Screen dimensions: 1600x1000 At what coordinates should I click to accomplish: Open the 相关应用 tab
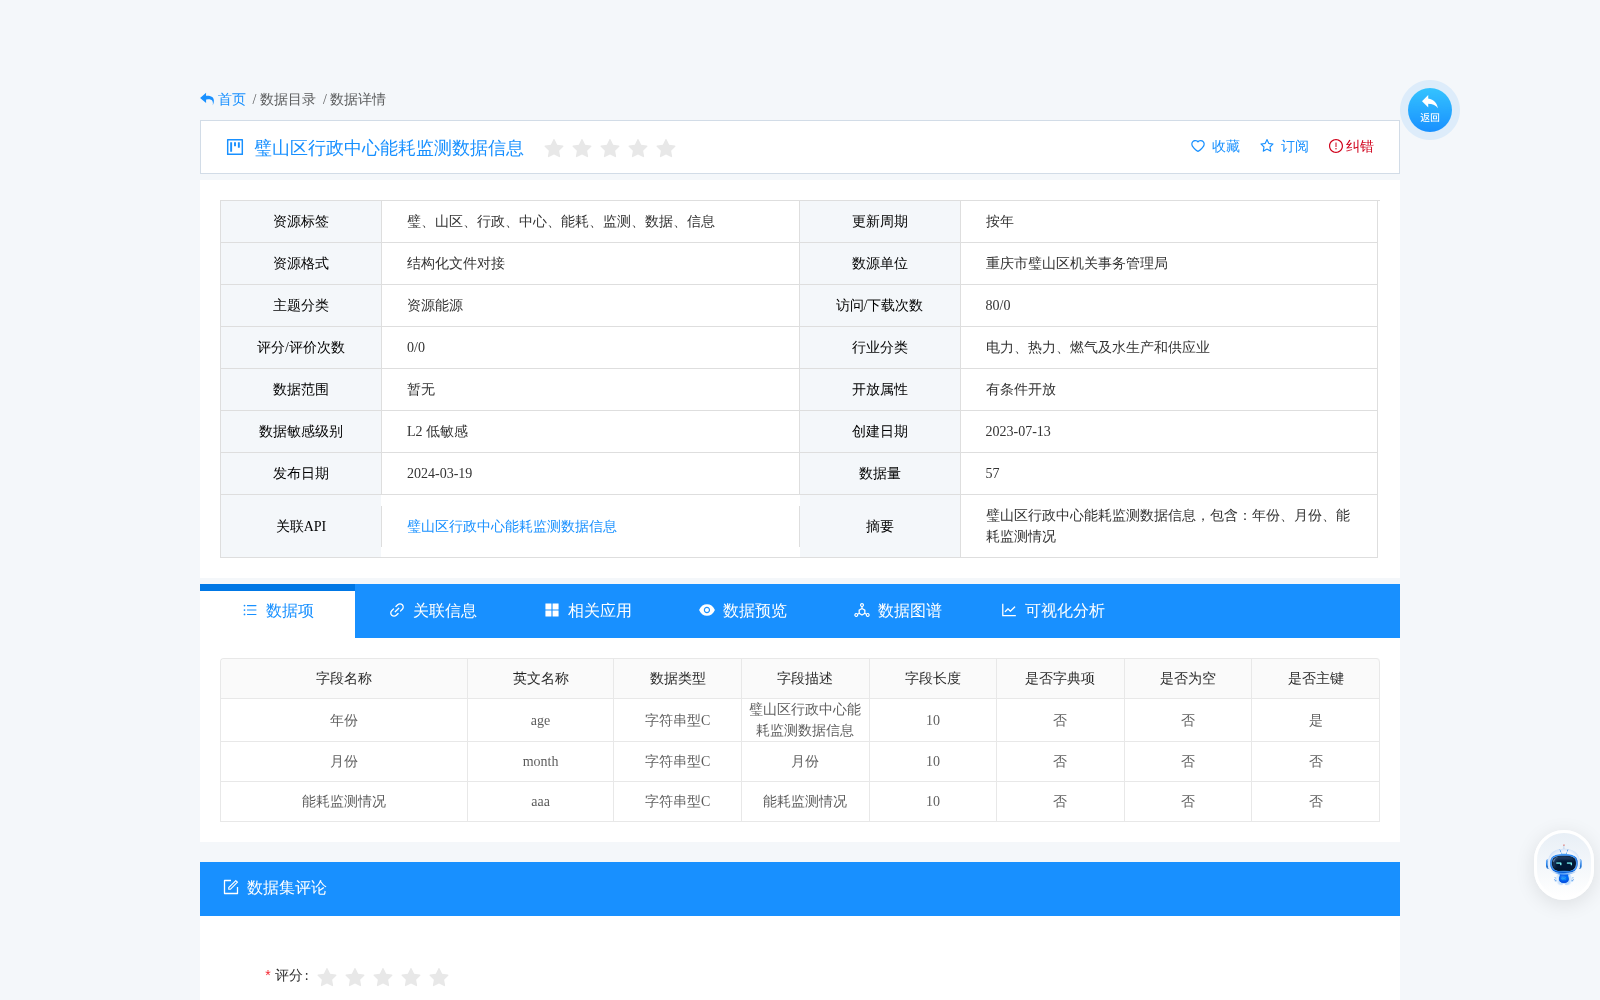click(x=587, y=611)
